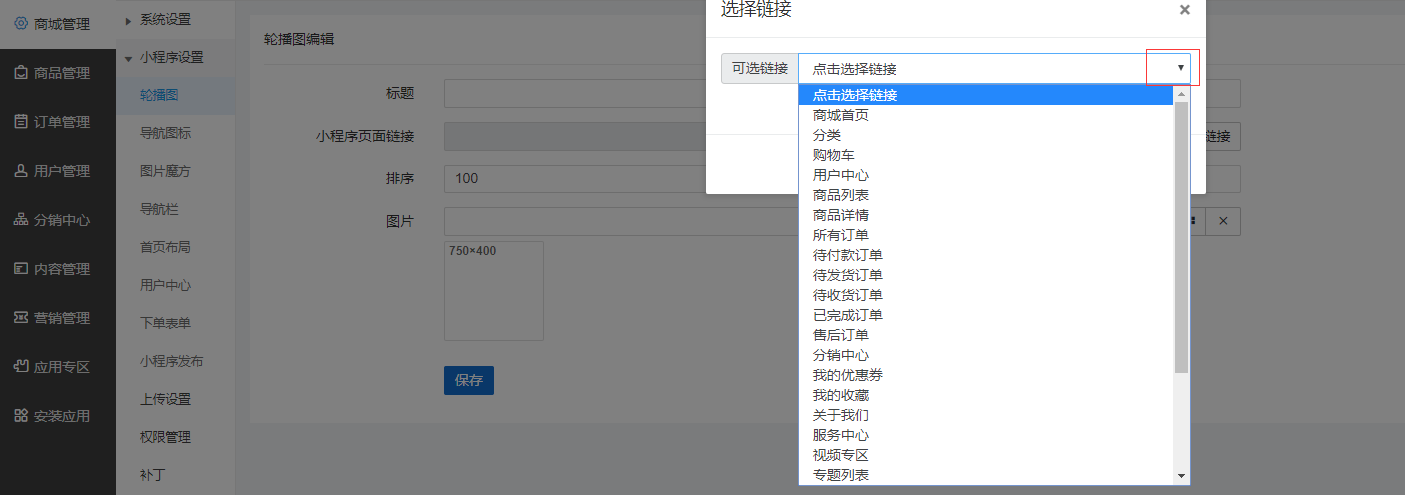Open the 应用专区 puzzle icon

[x=21, y=367]
